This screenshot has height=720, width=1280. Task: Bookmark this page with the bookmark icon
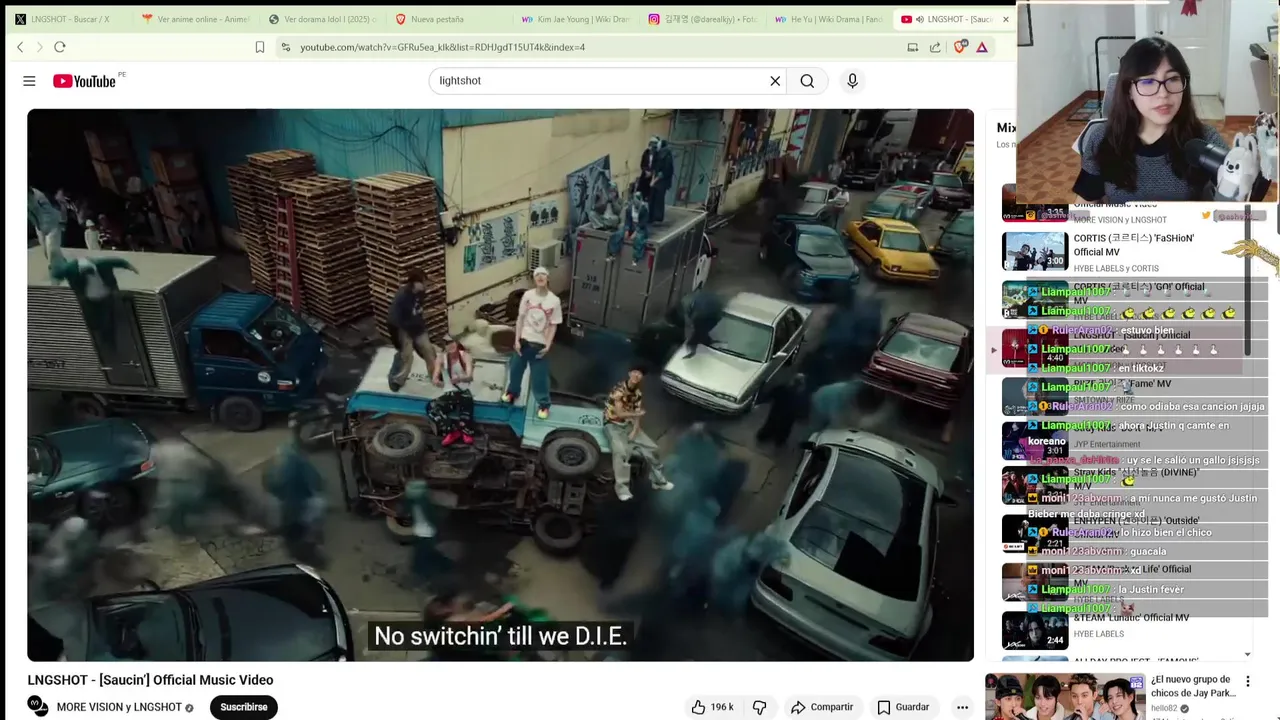[260, 47]
